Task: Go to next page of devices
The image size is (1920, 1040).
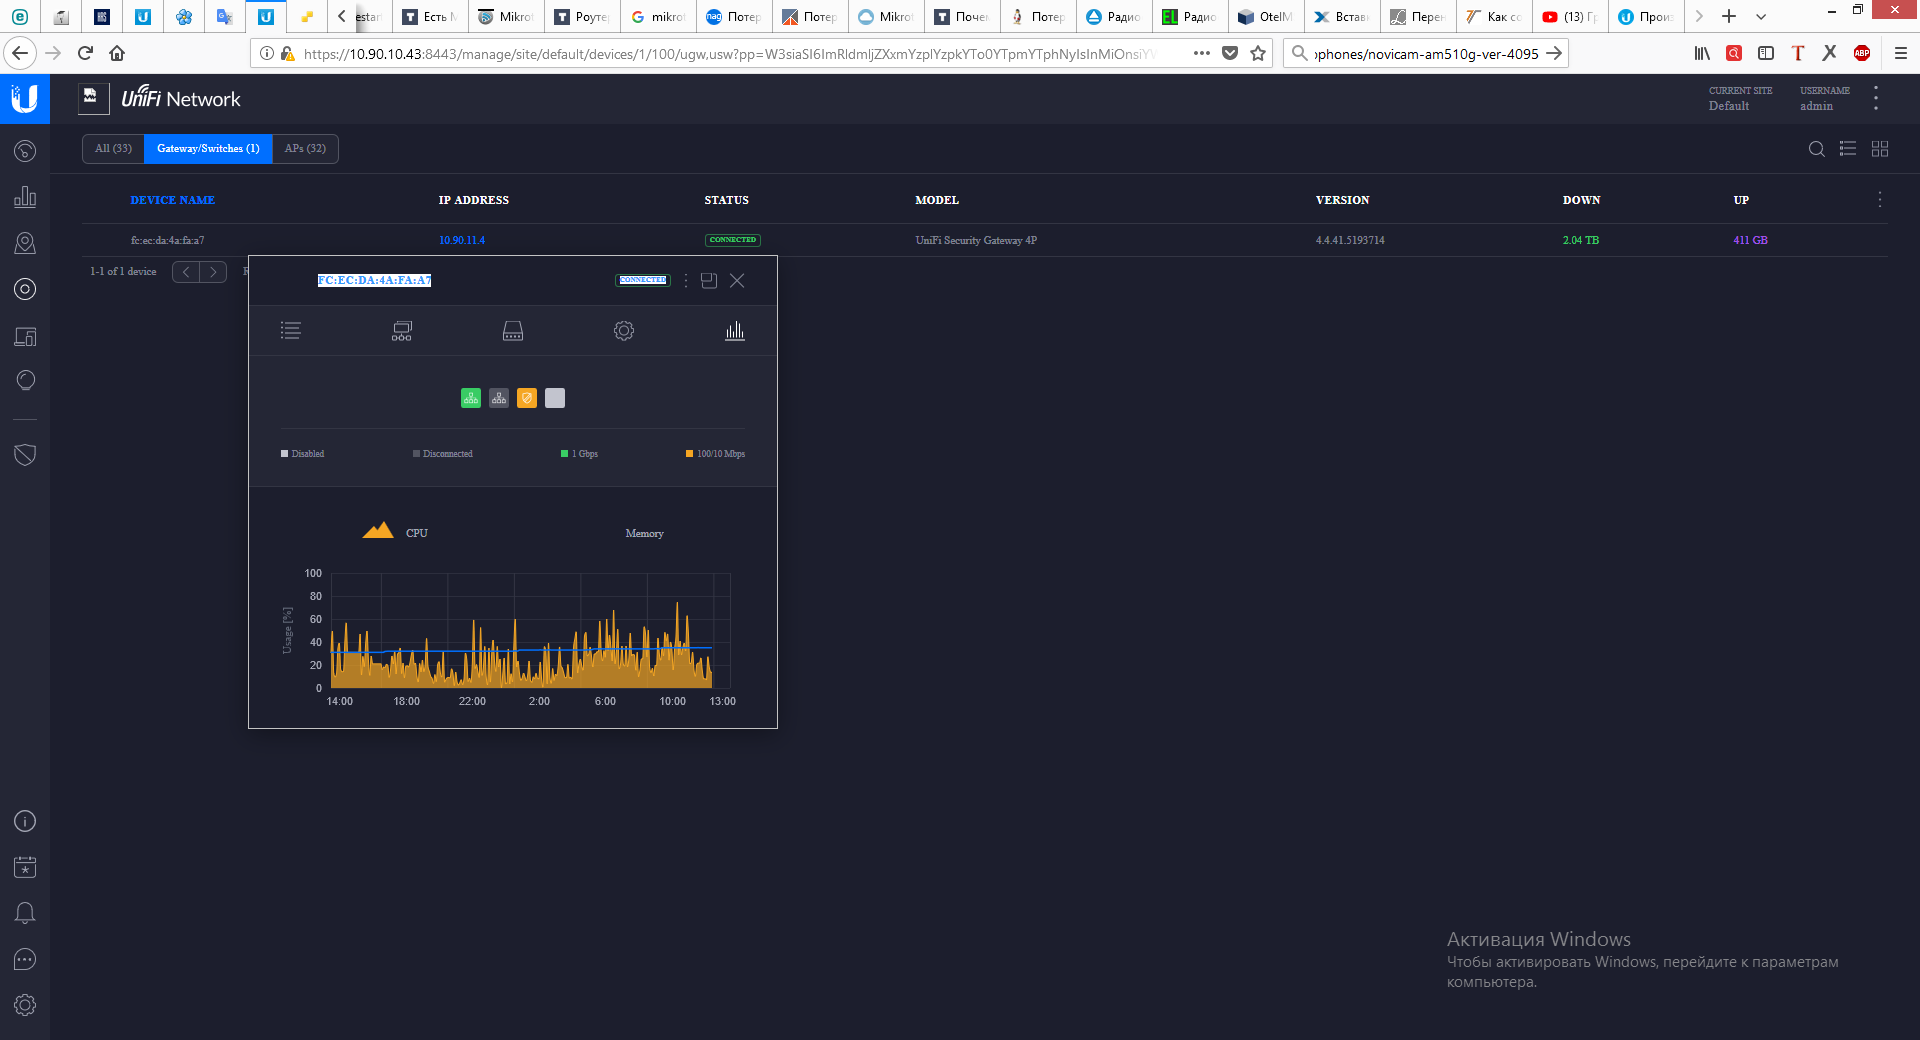Action: click(x=213, y=272)
